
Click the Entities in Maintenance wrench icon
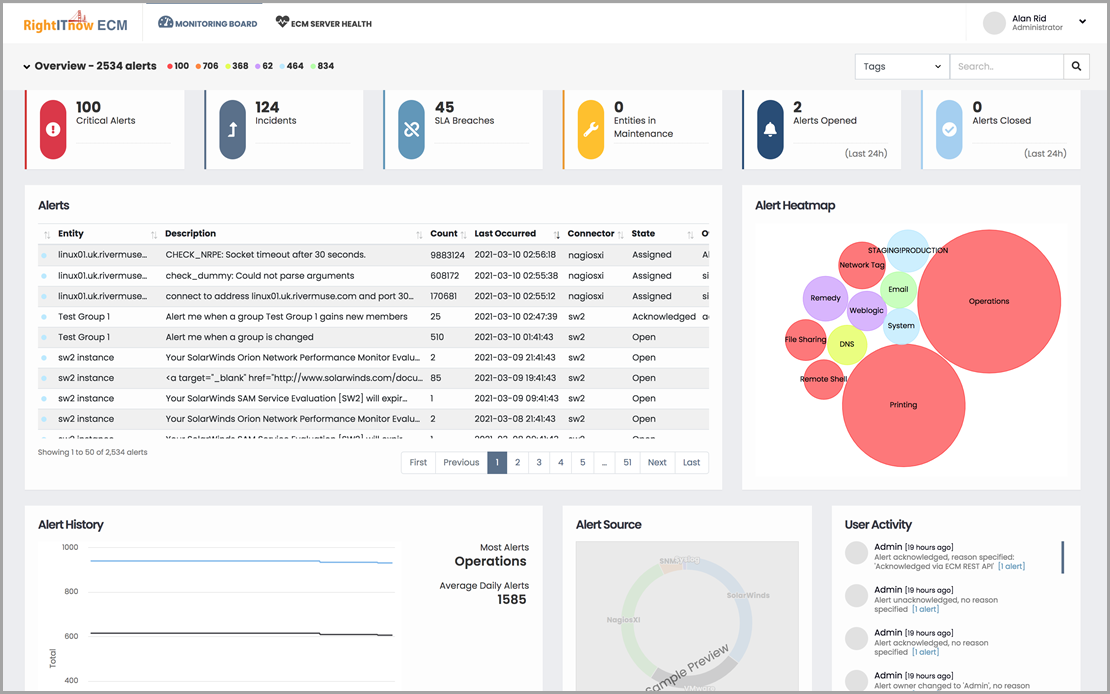591,129
